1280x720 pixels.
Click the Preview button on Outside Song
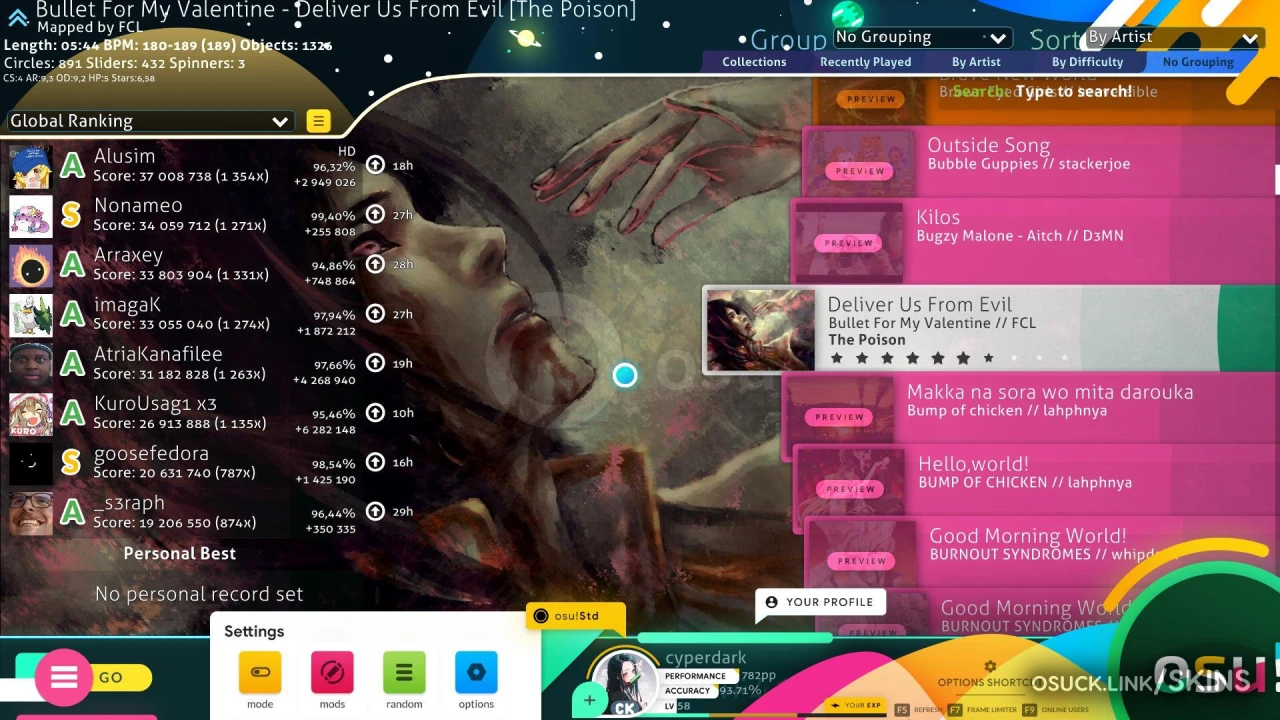click(860, 171)
